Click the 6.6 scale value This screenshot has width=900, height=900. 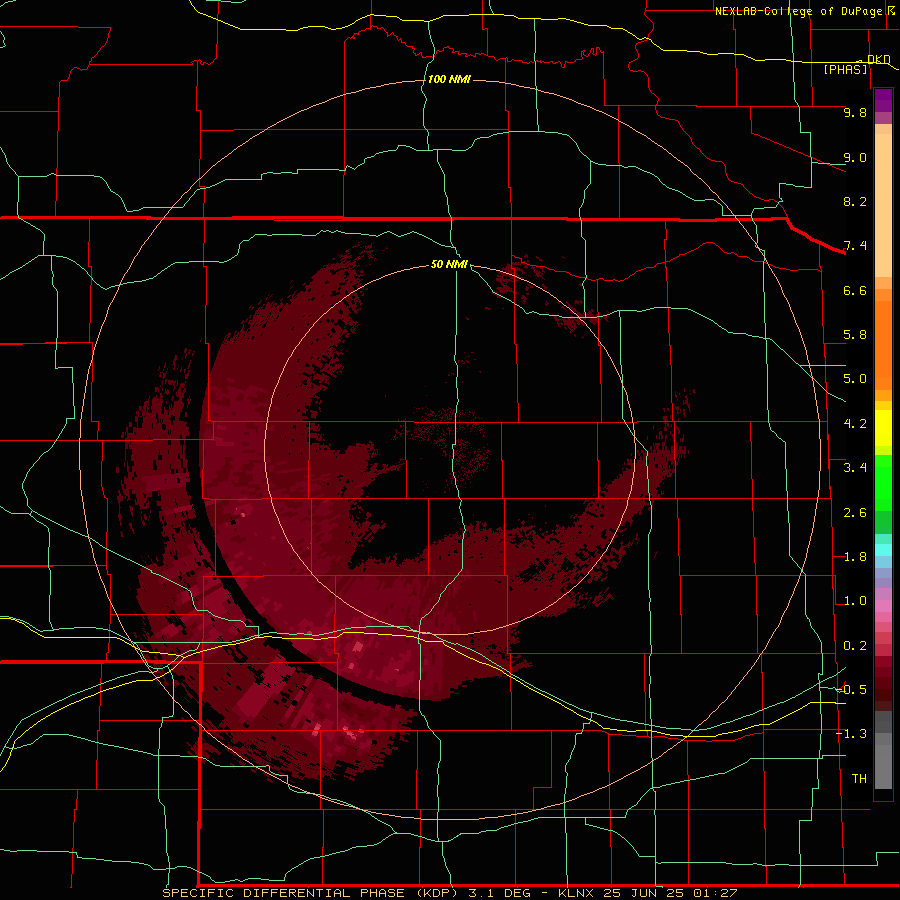[x=855, y=290]
